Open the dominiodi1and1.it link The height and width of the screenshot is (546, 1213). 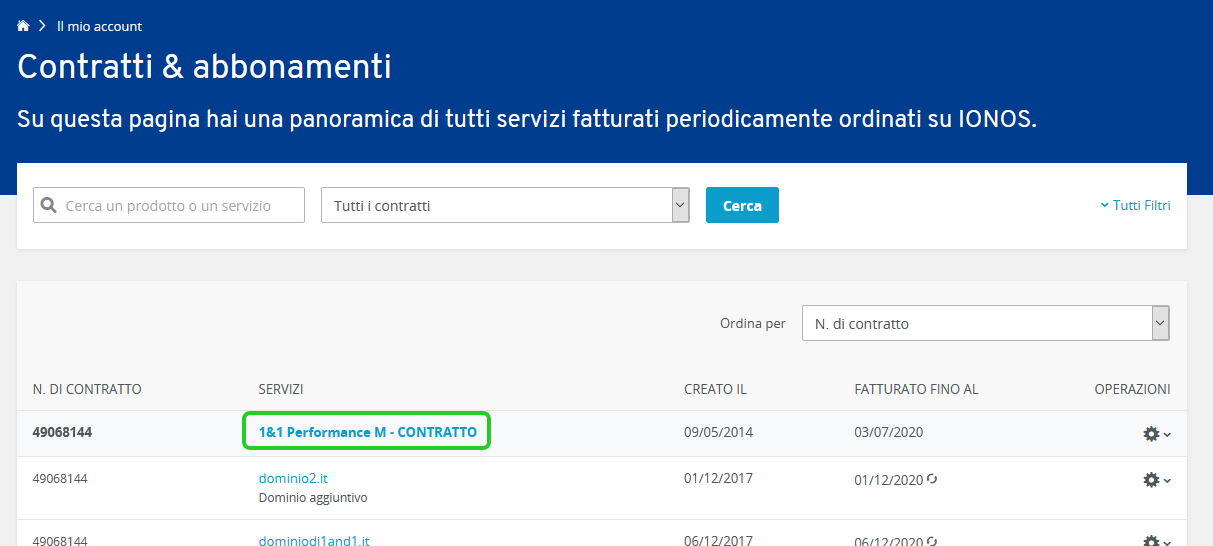pyautogui.click(x=314, y=540)
